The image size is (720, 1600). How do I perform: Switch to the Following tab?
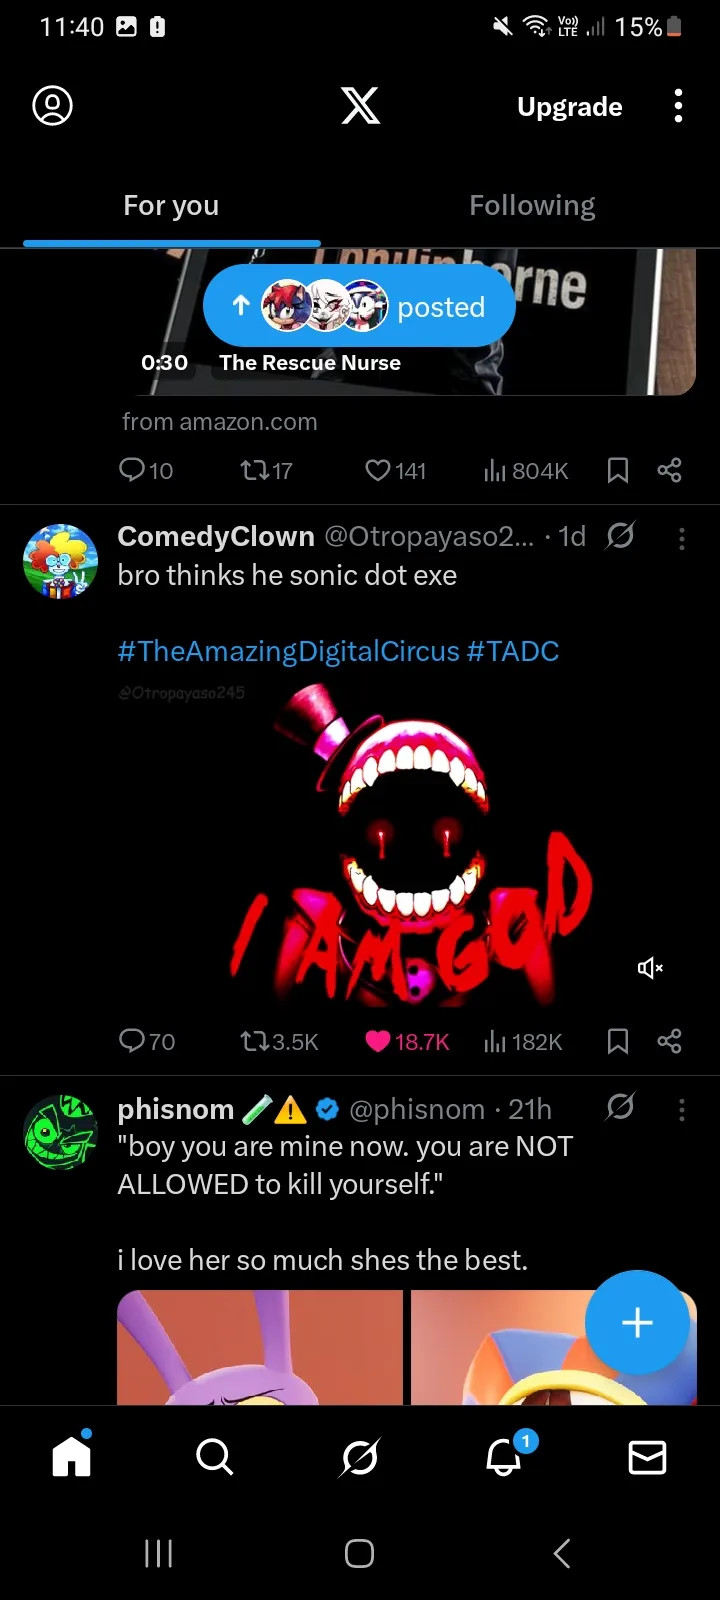point(532,205)
